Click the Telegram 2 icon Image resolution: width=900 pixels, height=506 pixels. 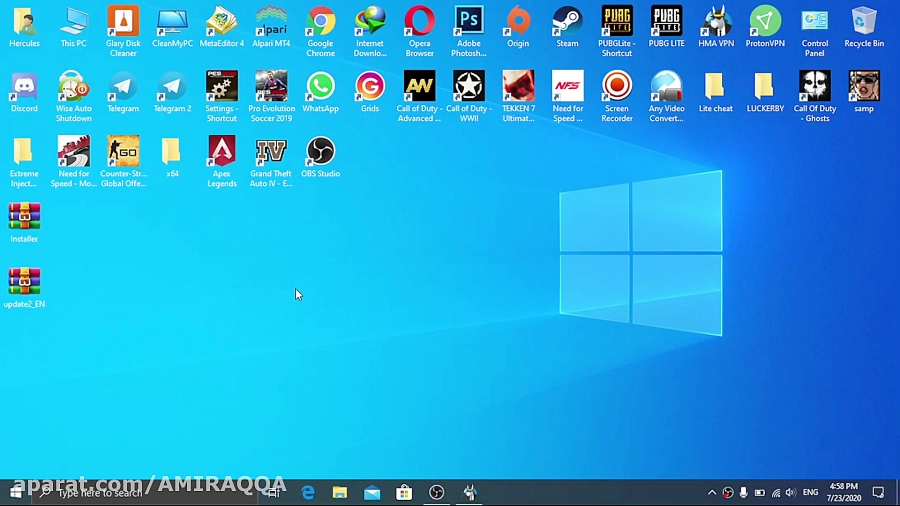[172, 92]
